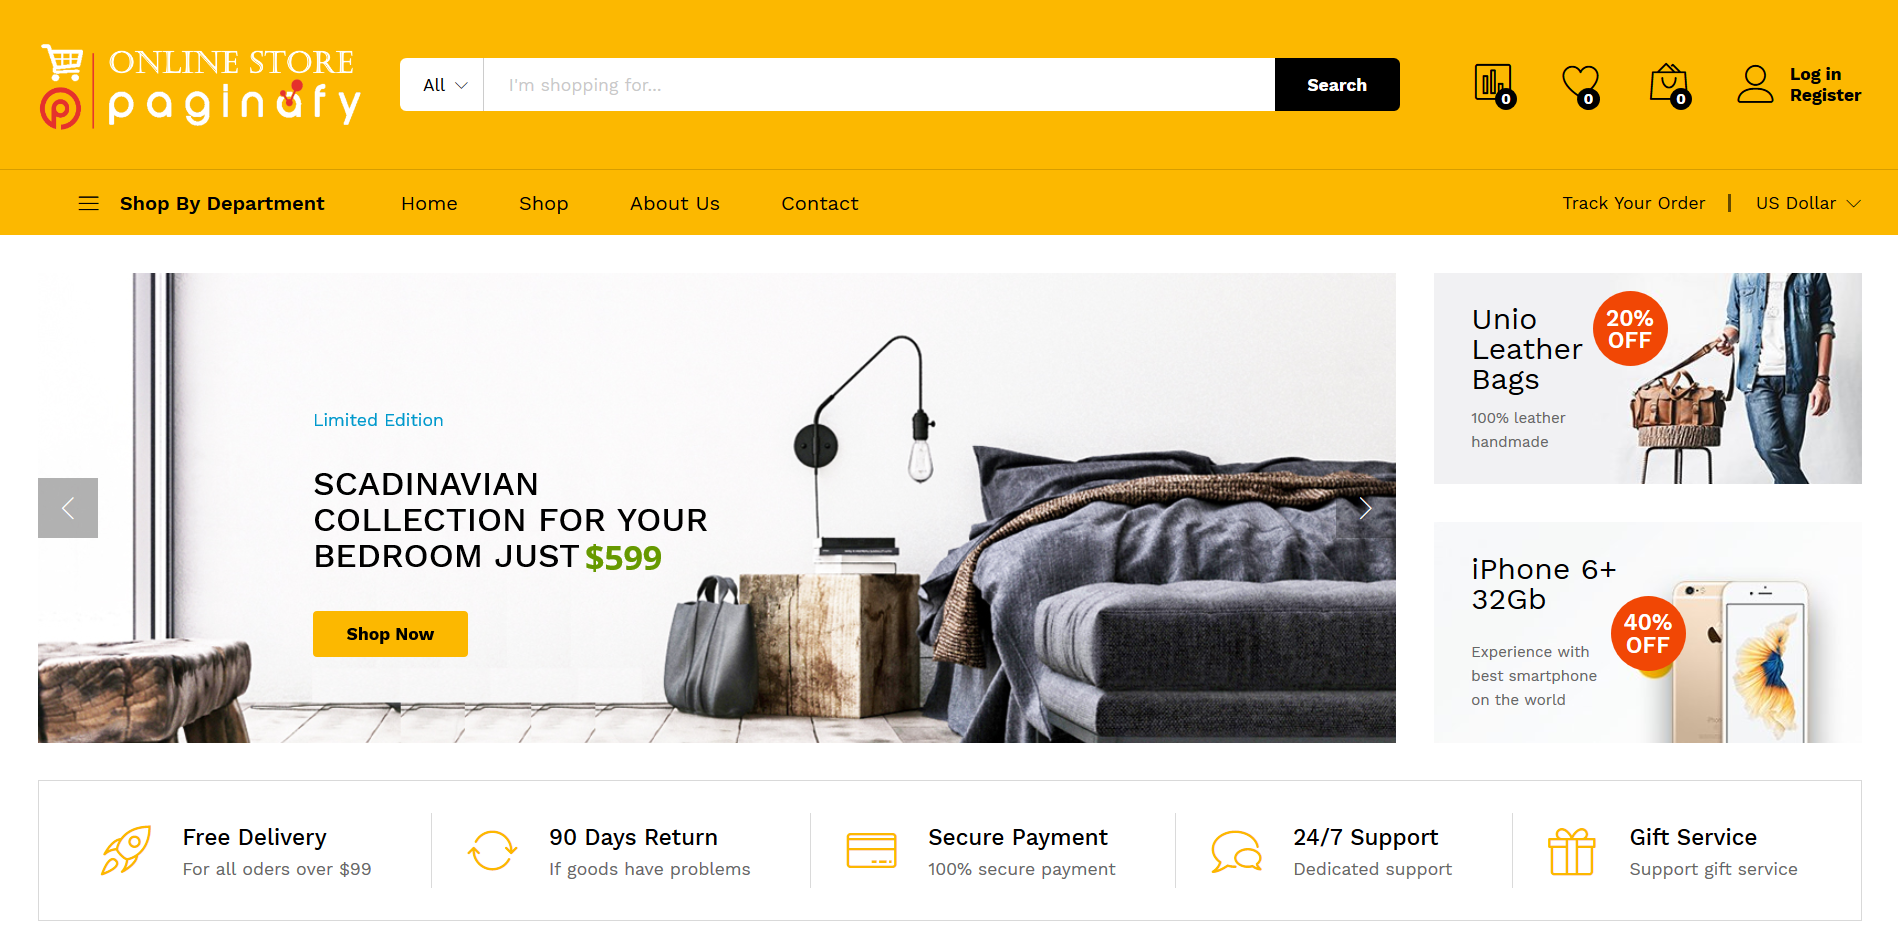Open the compare products chart icon
This screenshot has width=1898, height=937.
pyautogui.click(x=1493, y=84)
